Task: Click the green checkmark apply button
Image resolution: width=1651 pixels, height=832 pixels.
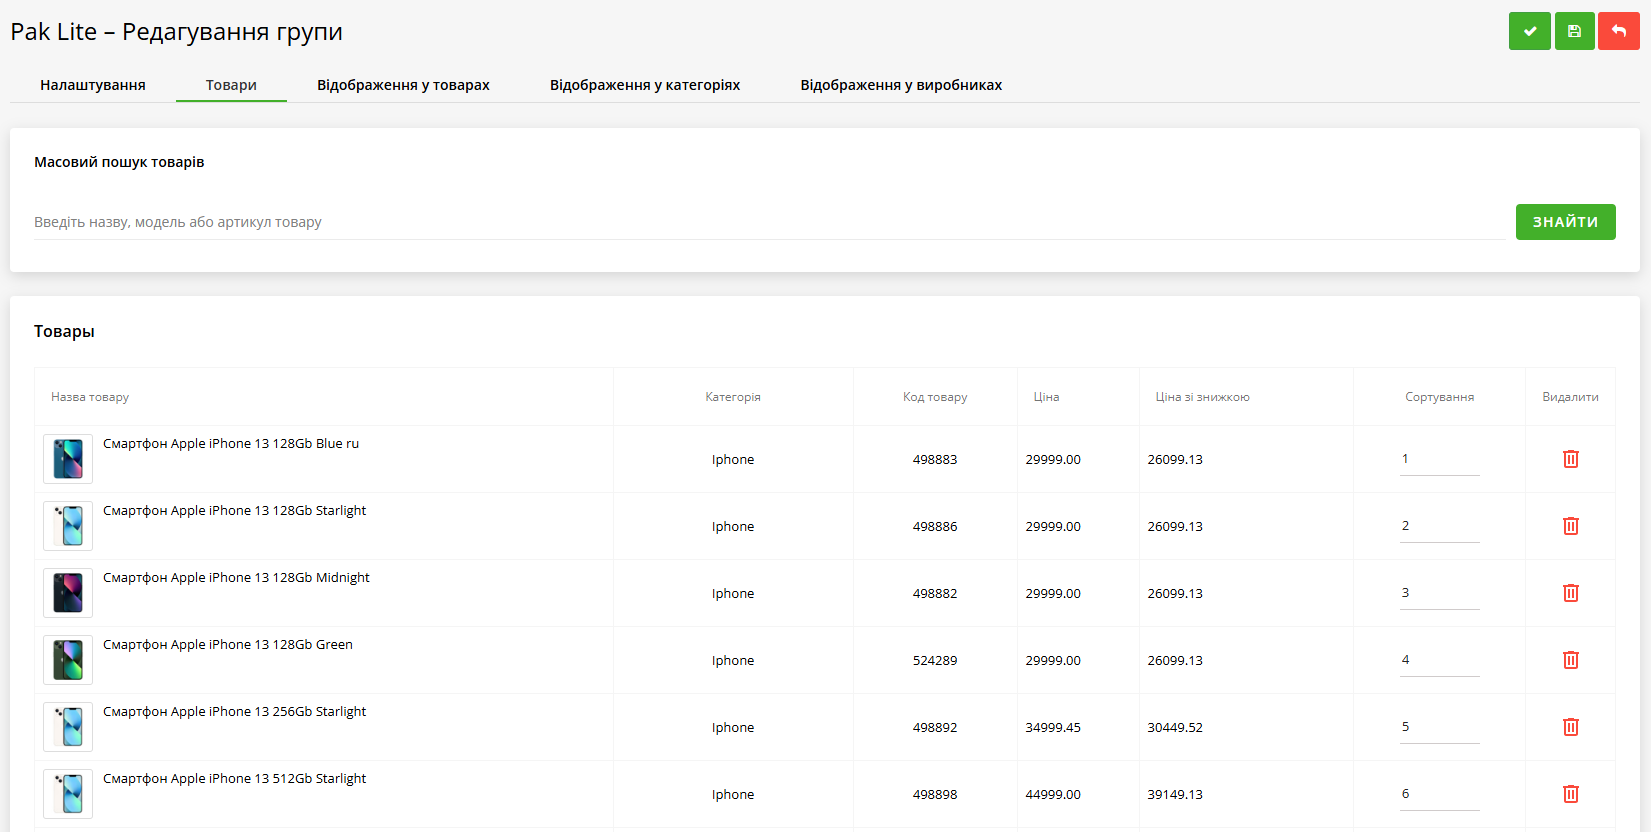Action: [x=1529, y=31]
